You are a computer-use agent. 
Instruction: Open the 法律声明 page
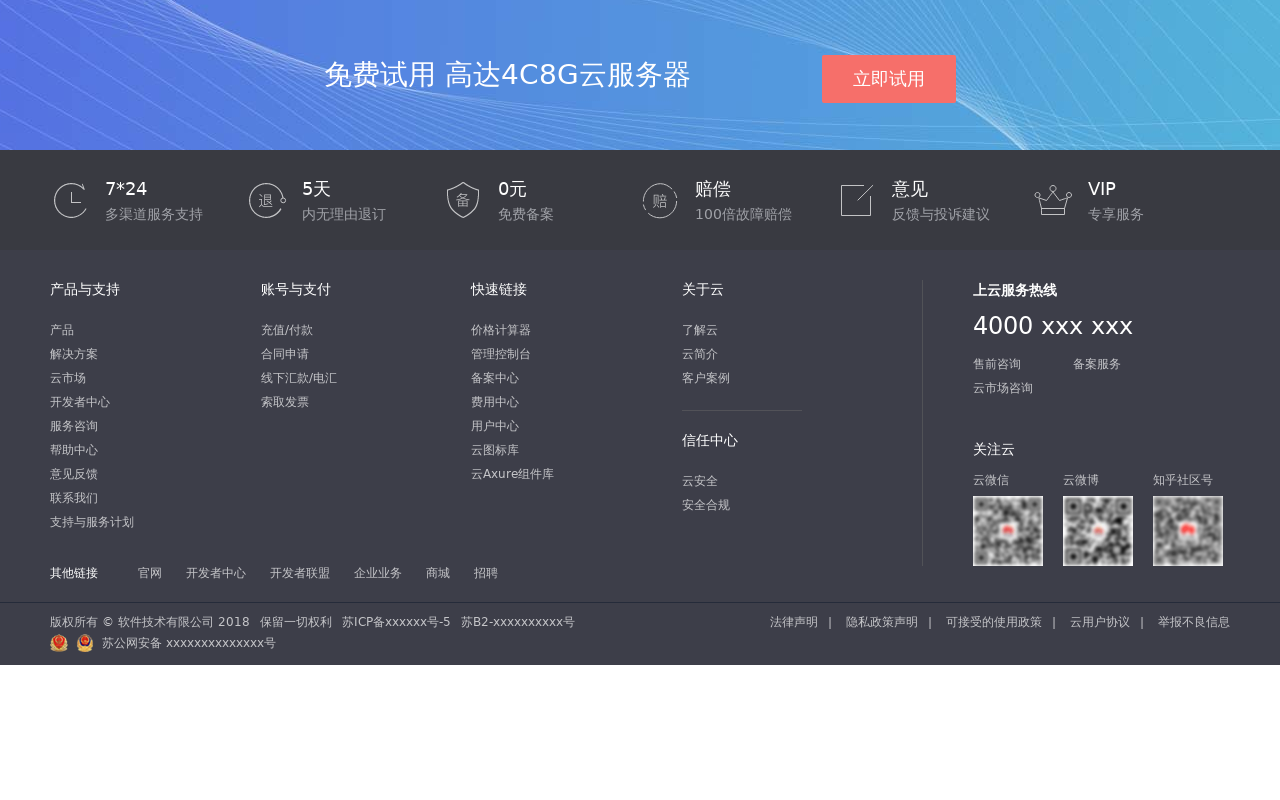coord(793,620)
